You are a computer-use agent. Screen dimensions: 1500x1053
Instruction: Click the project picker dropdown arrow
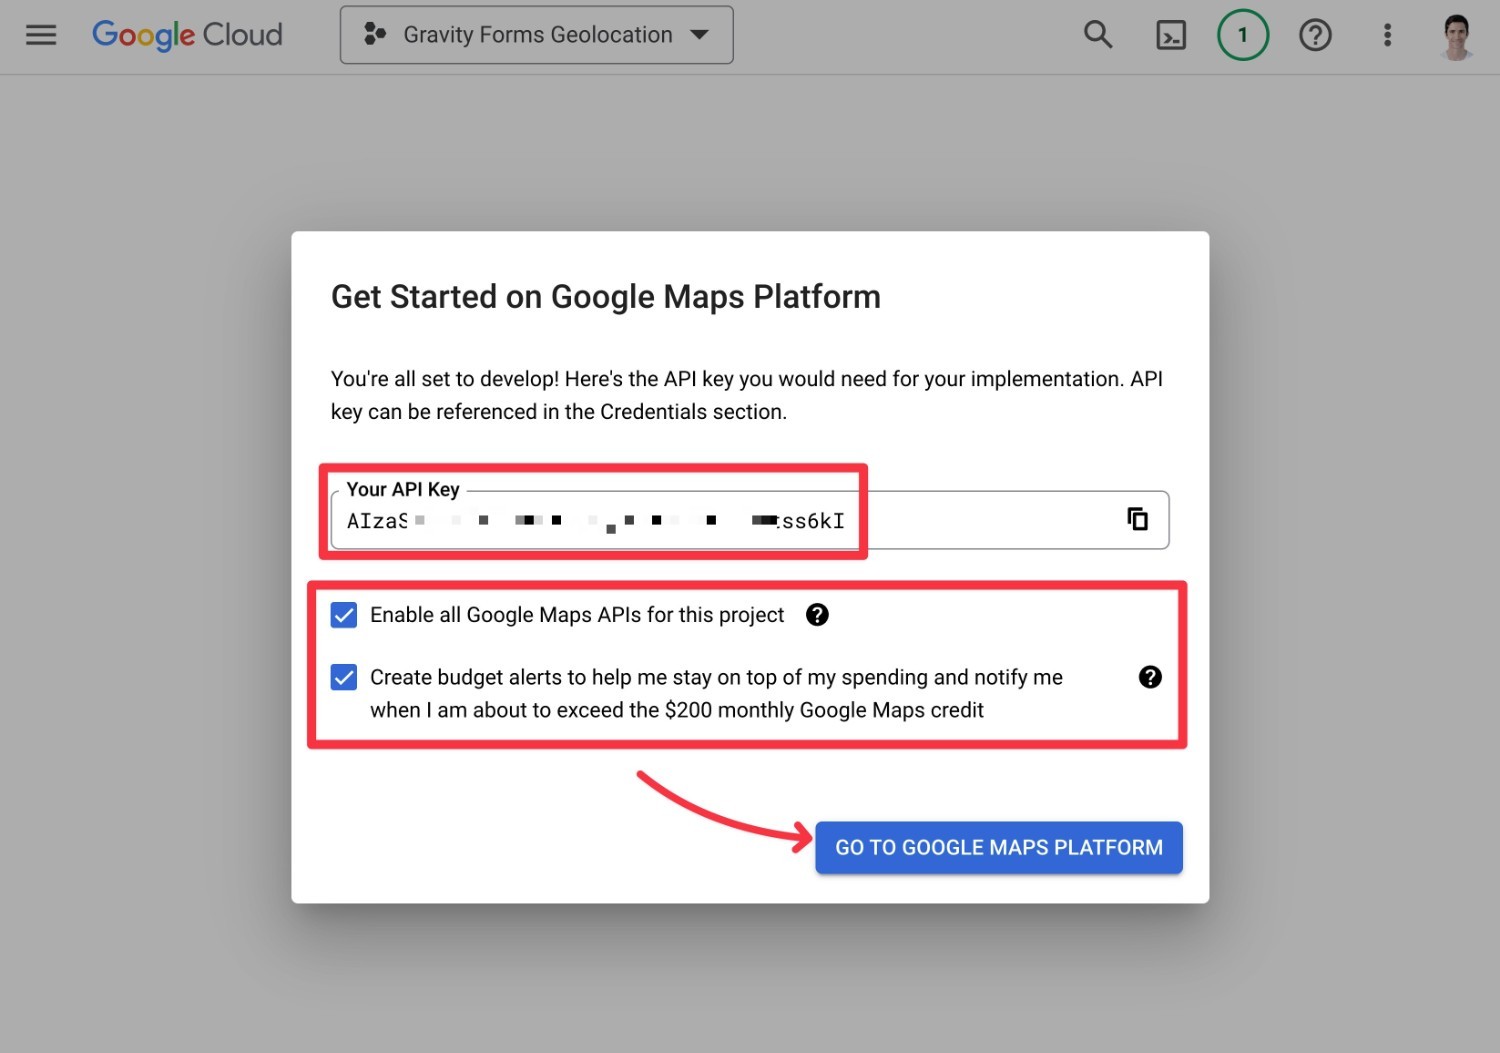pyautogui.click(x=699, y=34)
